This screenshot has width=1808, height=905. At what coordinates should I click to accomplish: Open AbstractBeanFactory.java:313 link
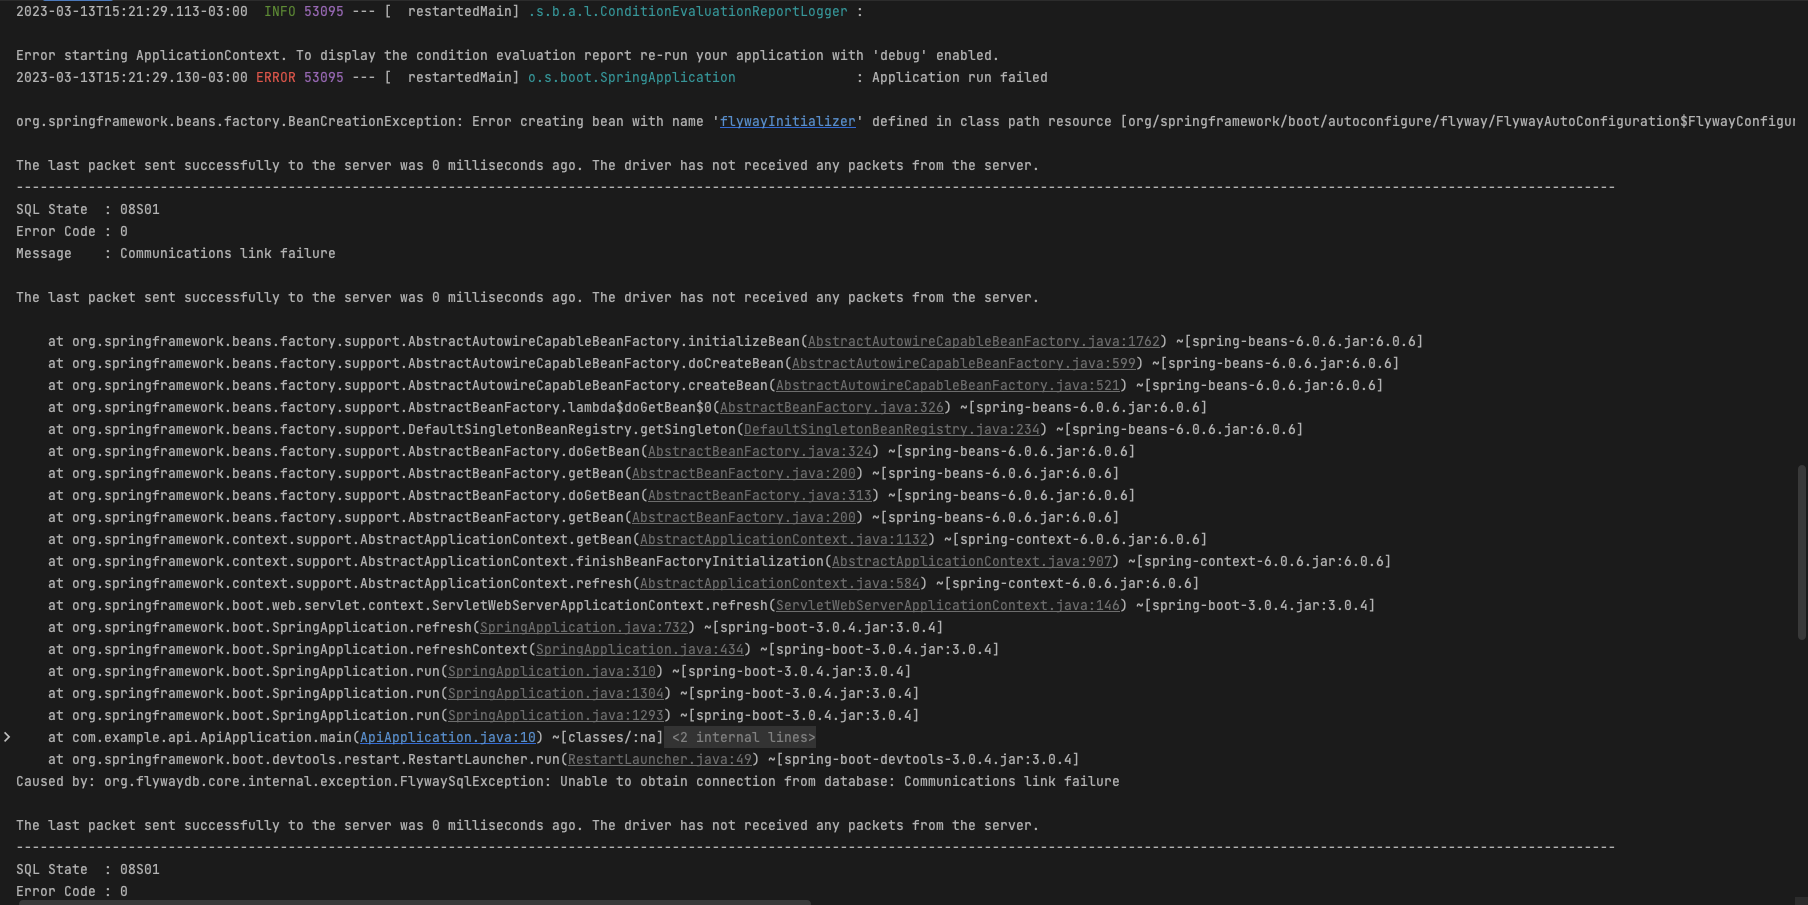point(760,495)
